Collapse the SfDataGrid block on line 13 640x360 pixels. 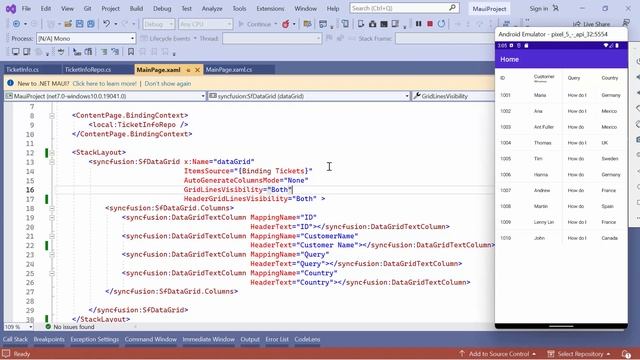[x=52, y=162]
